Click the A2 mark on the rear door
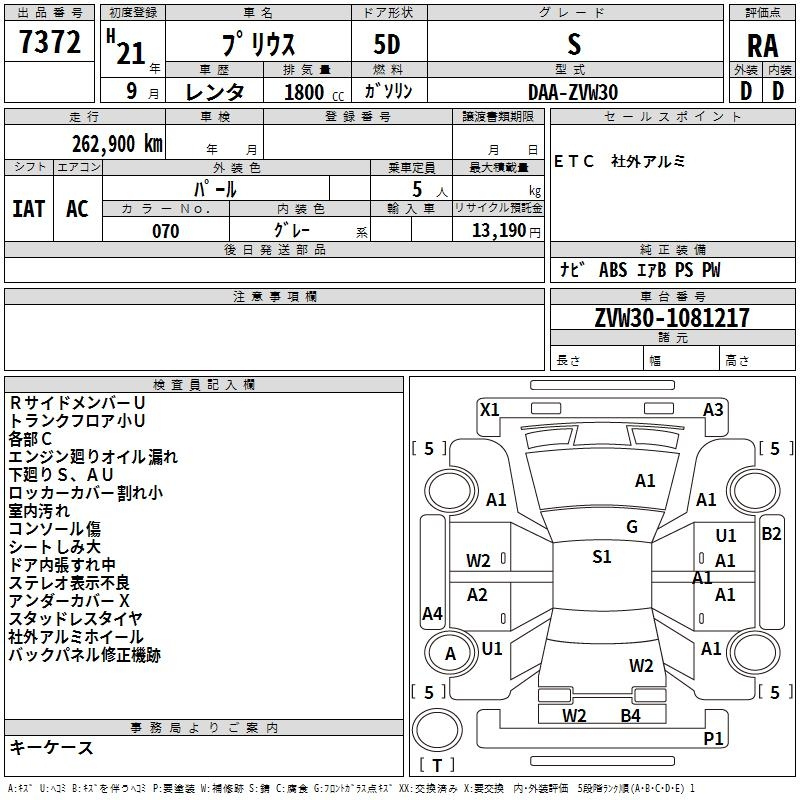The width and height of the screenshot is (800, 800). (x=477, y=595)
